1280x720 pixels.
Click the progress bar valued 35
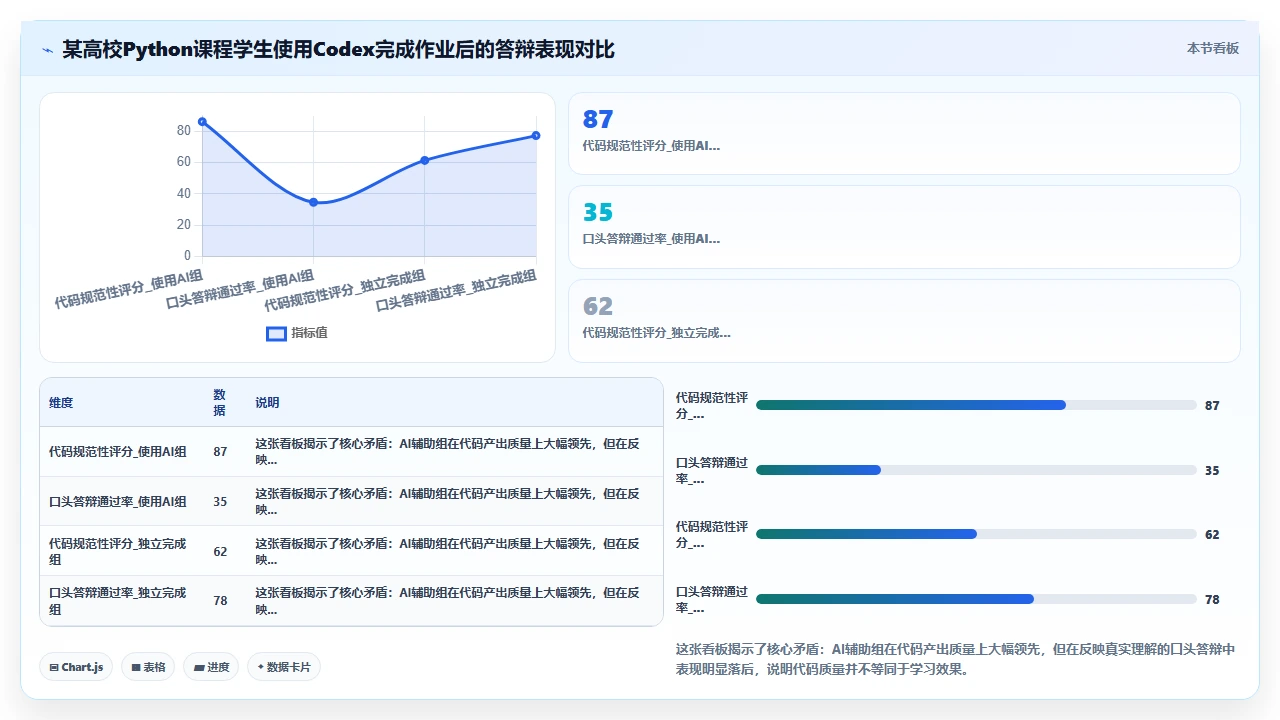976,470
